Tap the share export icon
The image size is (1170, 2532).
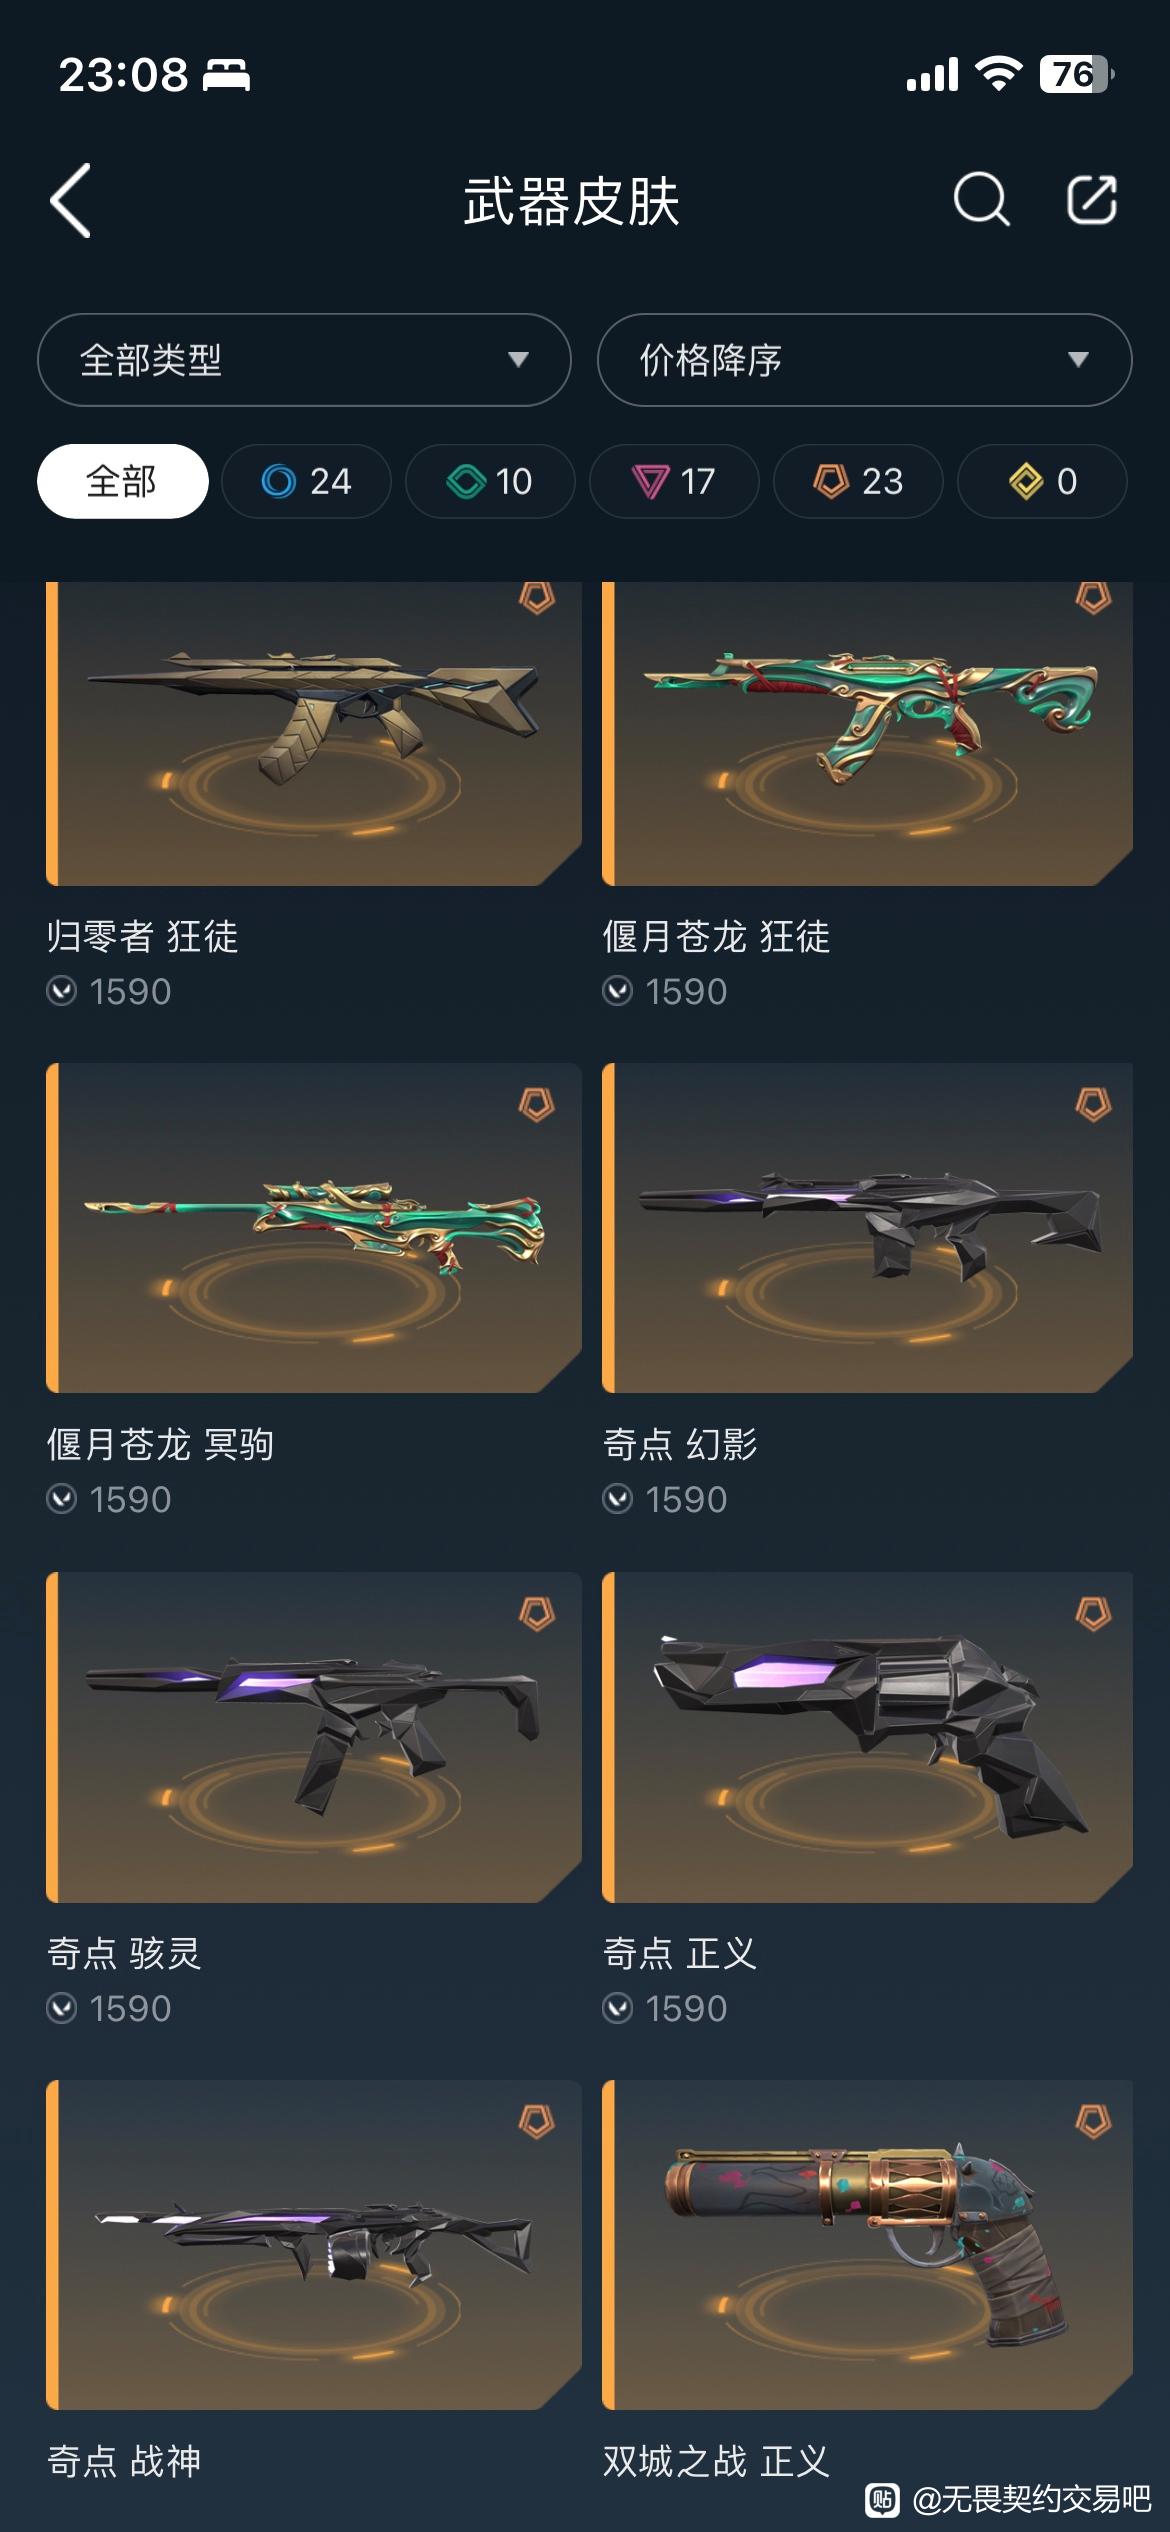point(1091,199)
